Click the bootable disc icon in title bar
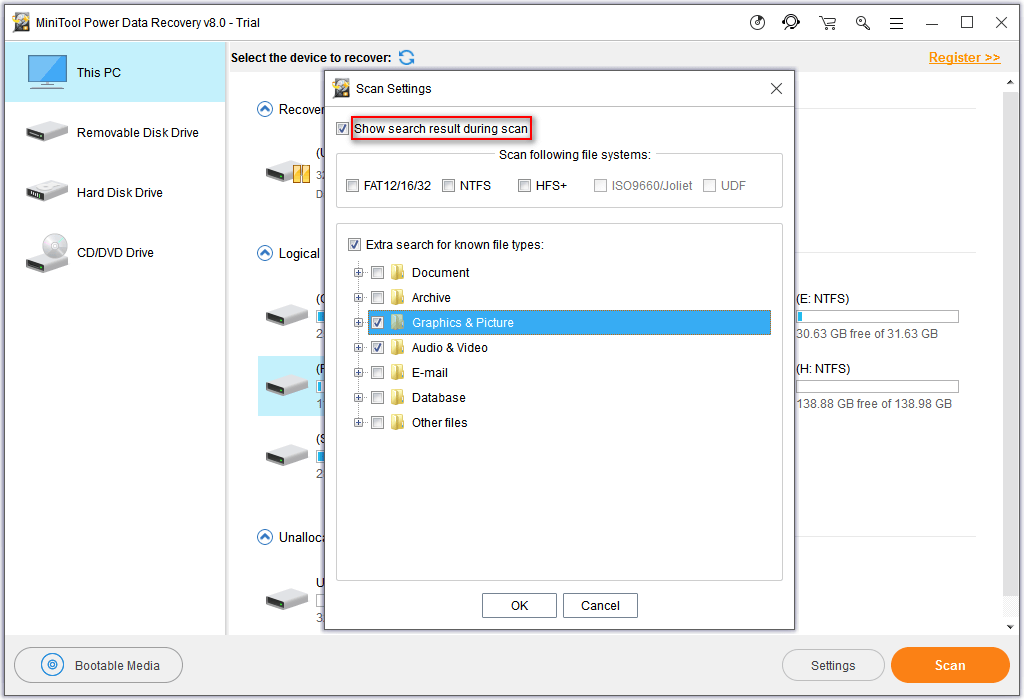 (757, 23)
